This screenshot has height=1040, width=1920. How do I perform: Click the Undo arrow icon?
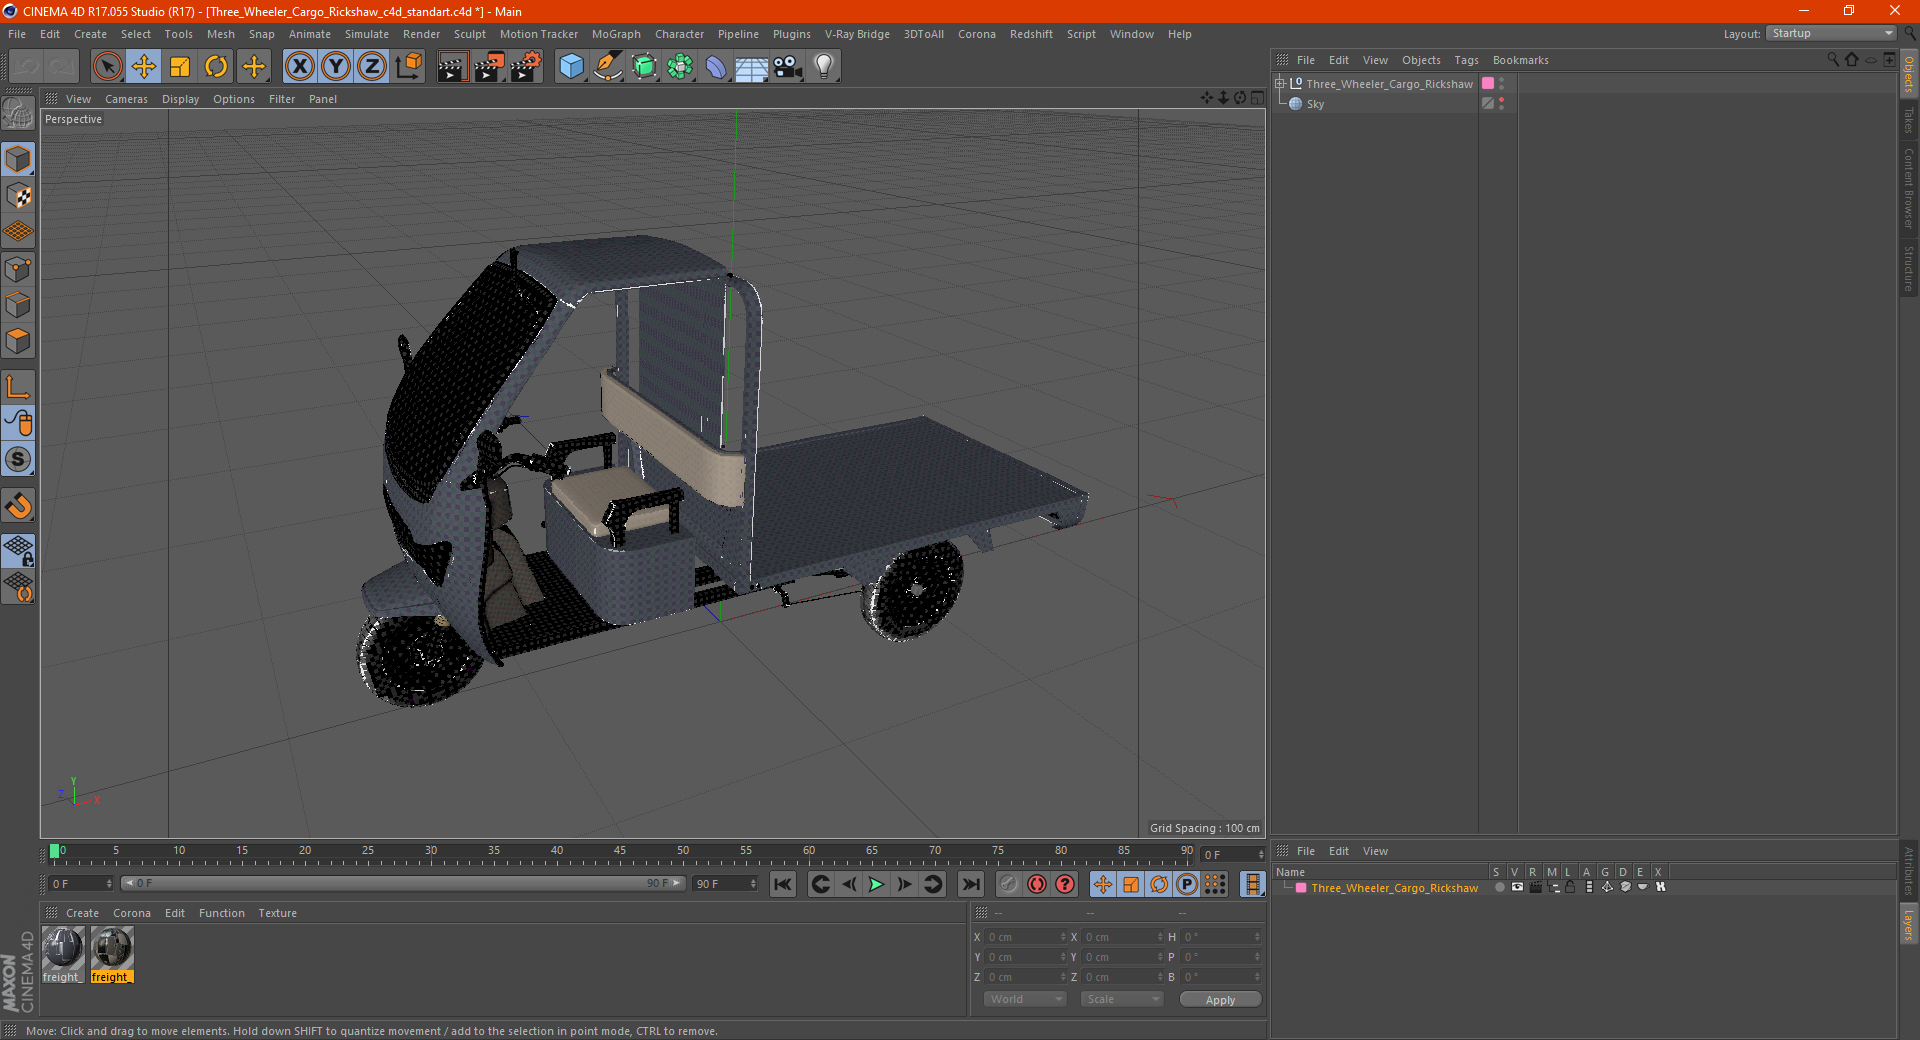(x=27, y=67)
